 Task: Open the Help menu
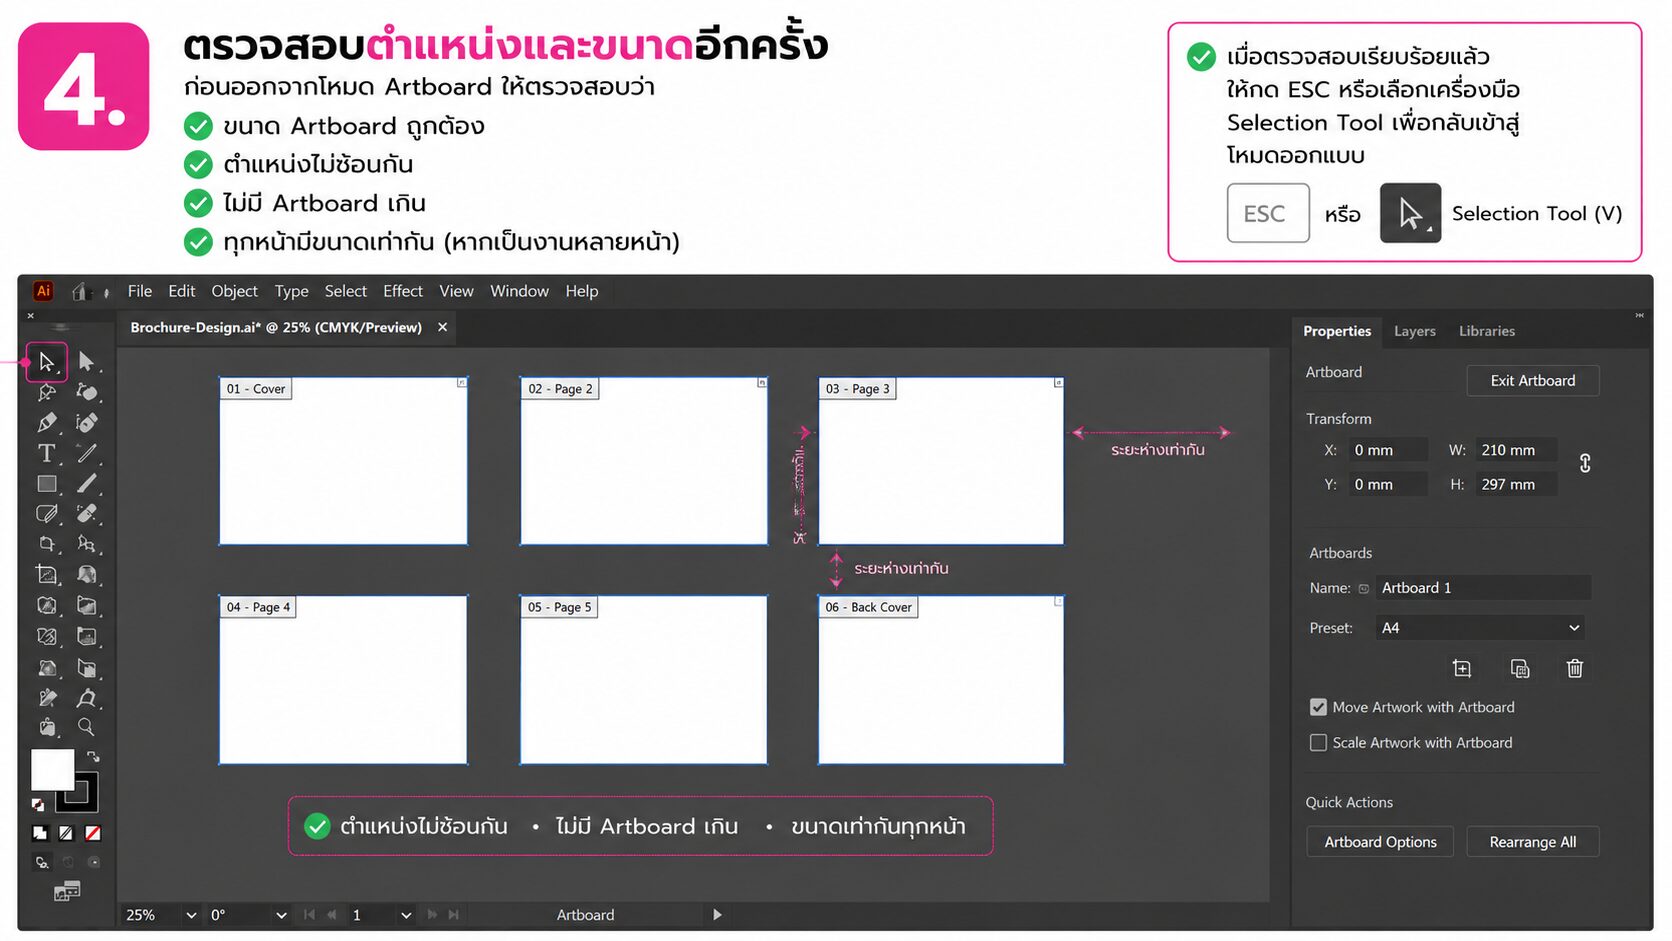click(x=582, y=291)
